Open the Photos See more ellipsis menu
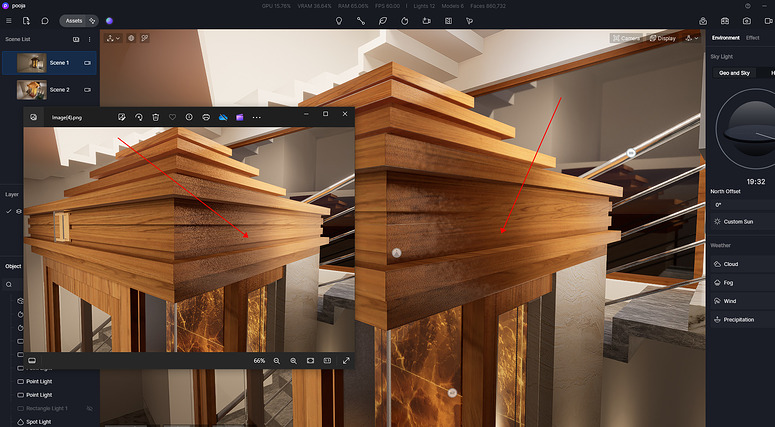The height and width of the screenshot is (427, 775). point(257,118)
